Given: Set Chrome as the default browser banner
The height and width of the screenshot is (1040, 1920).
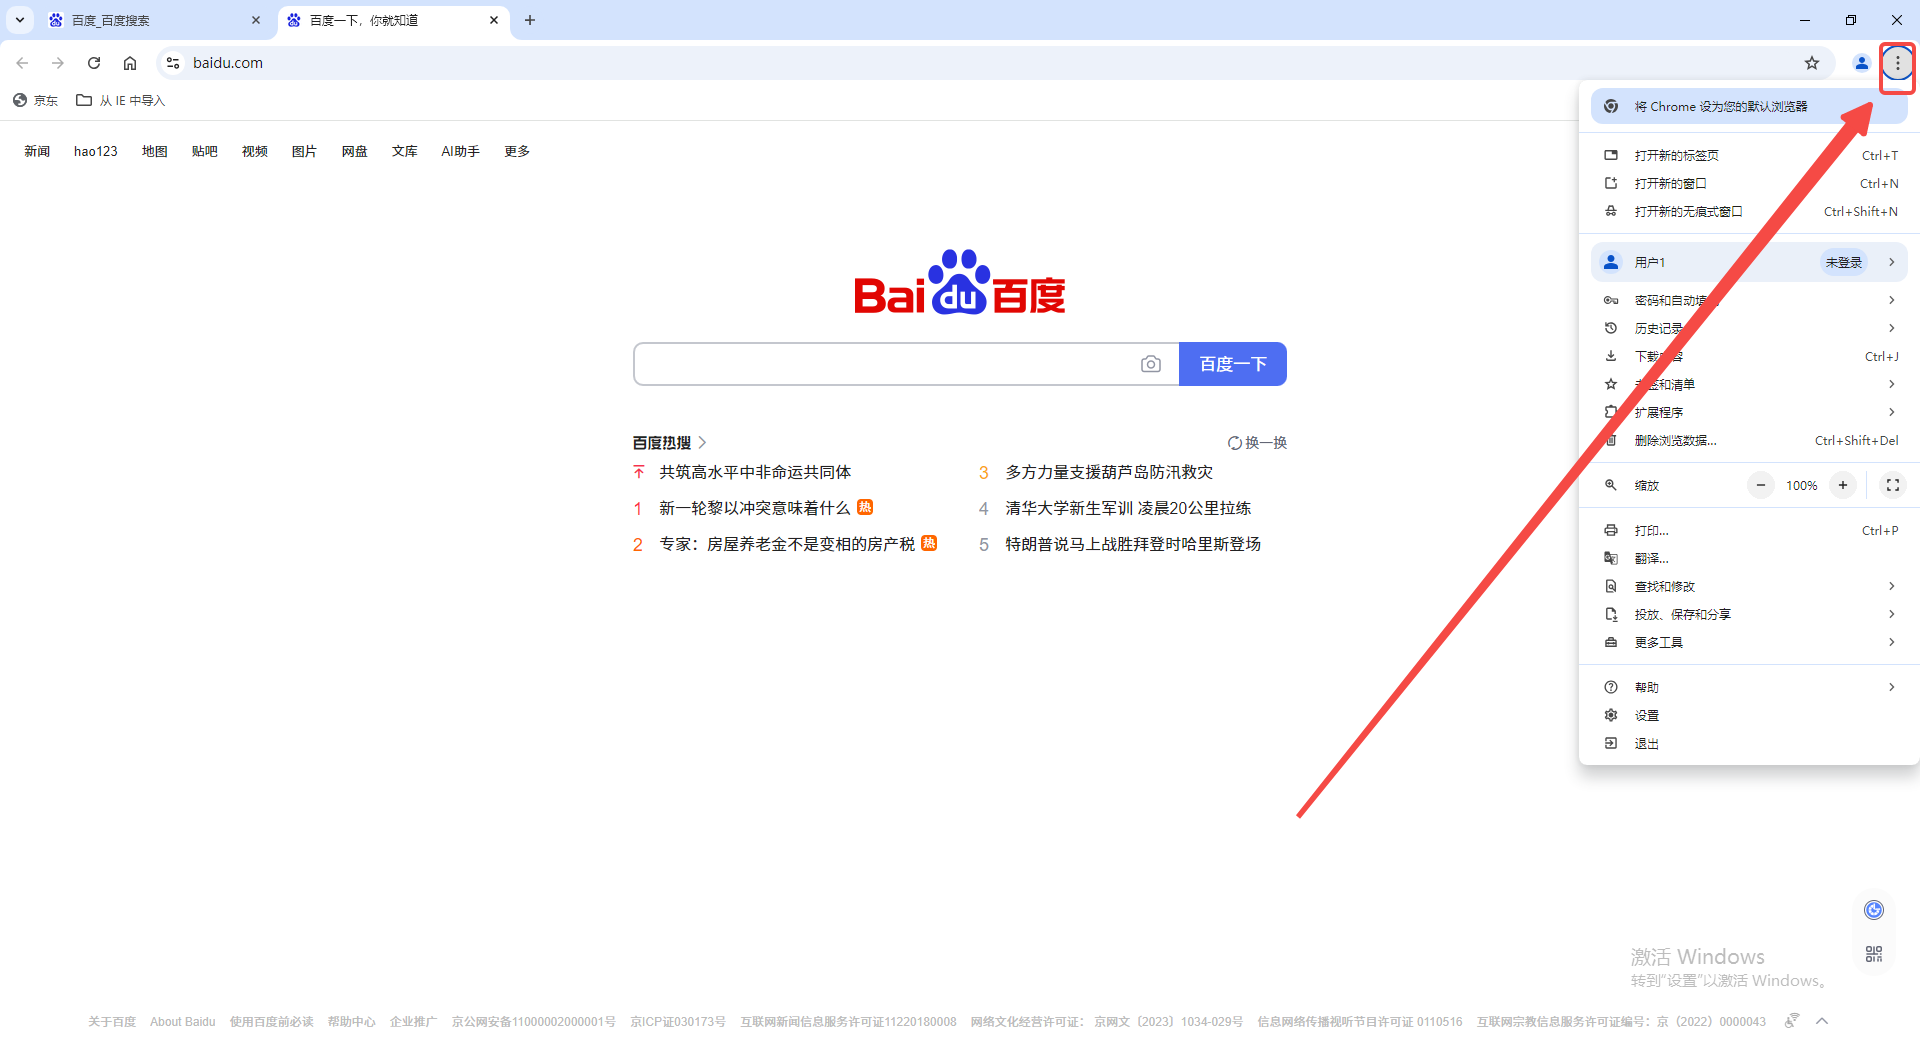Looking at the screenshot, I should [x=1749, y=106].
